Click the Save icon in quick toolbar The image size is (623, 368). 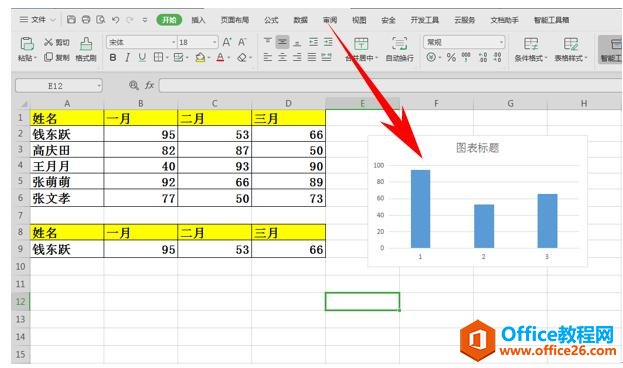pos(71,19)
